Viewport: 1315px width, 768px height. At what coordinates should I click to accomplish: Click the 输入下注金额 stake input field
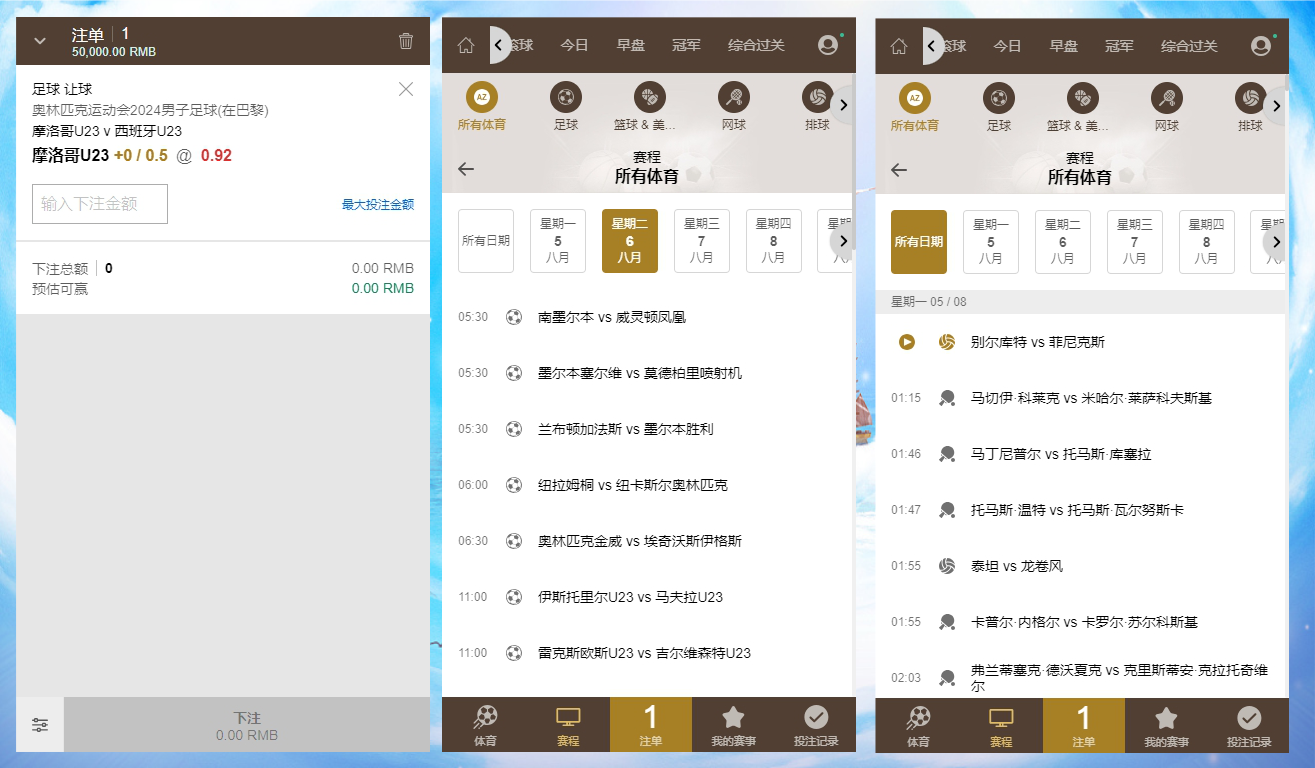(100, 204)
